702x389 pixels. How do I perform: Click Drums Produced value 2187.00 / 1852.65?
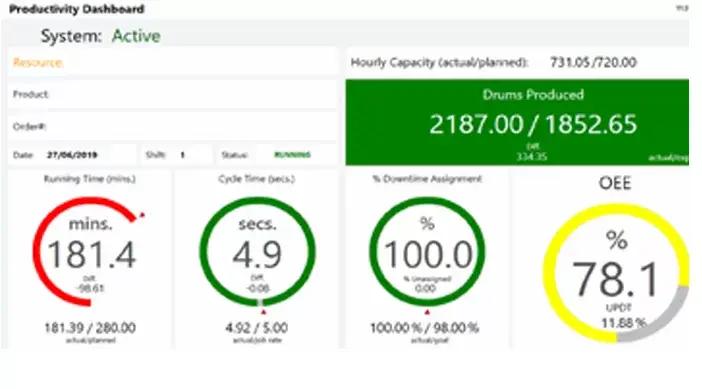pyautogui.click(x=533, y=124)
